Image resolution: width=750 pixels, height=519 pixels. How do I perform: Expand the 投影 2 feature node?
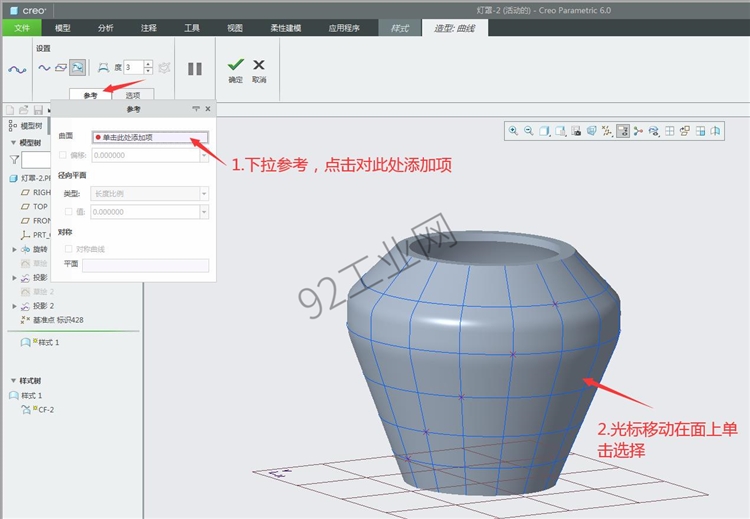[14, 306]
